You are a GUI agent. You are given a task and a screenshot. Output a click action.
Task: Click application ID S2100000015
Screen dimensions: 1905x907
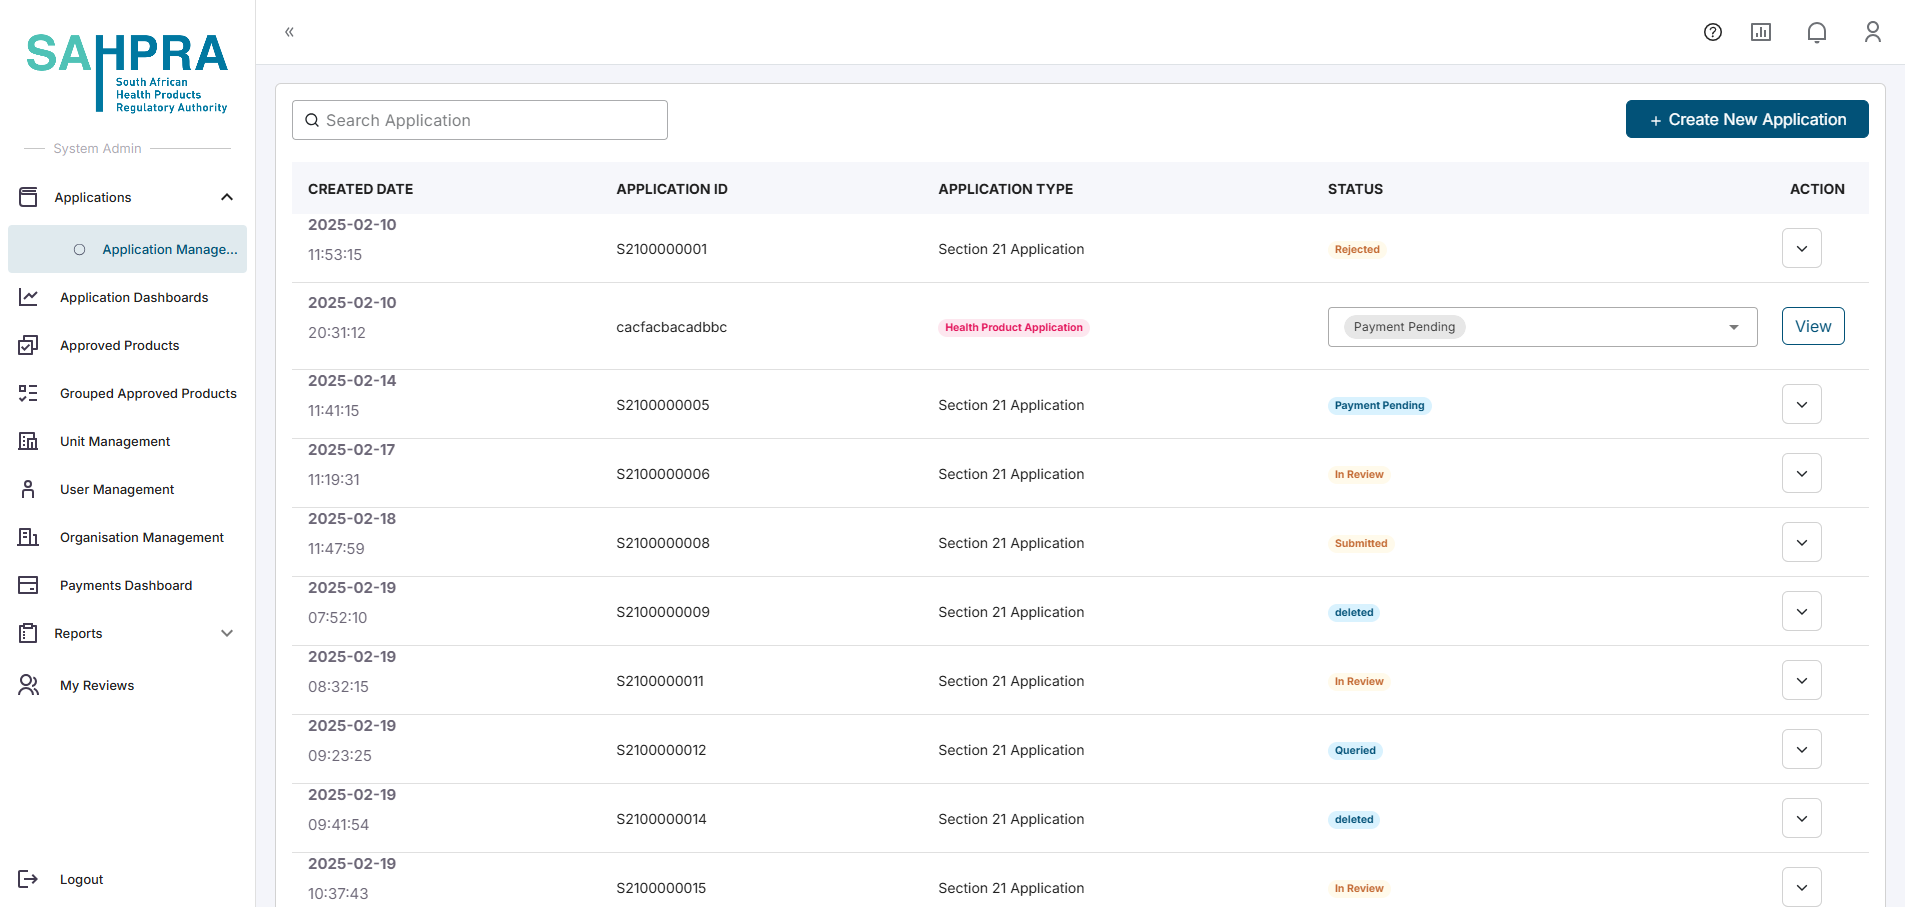click(x=661, y=888)
